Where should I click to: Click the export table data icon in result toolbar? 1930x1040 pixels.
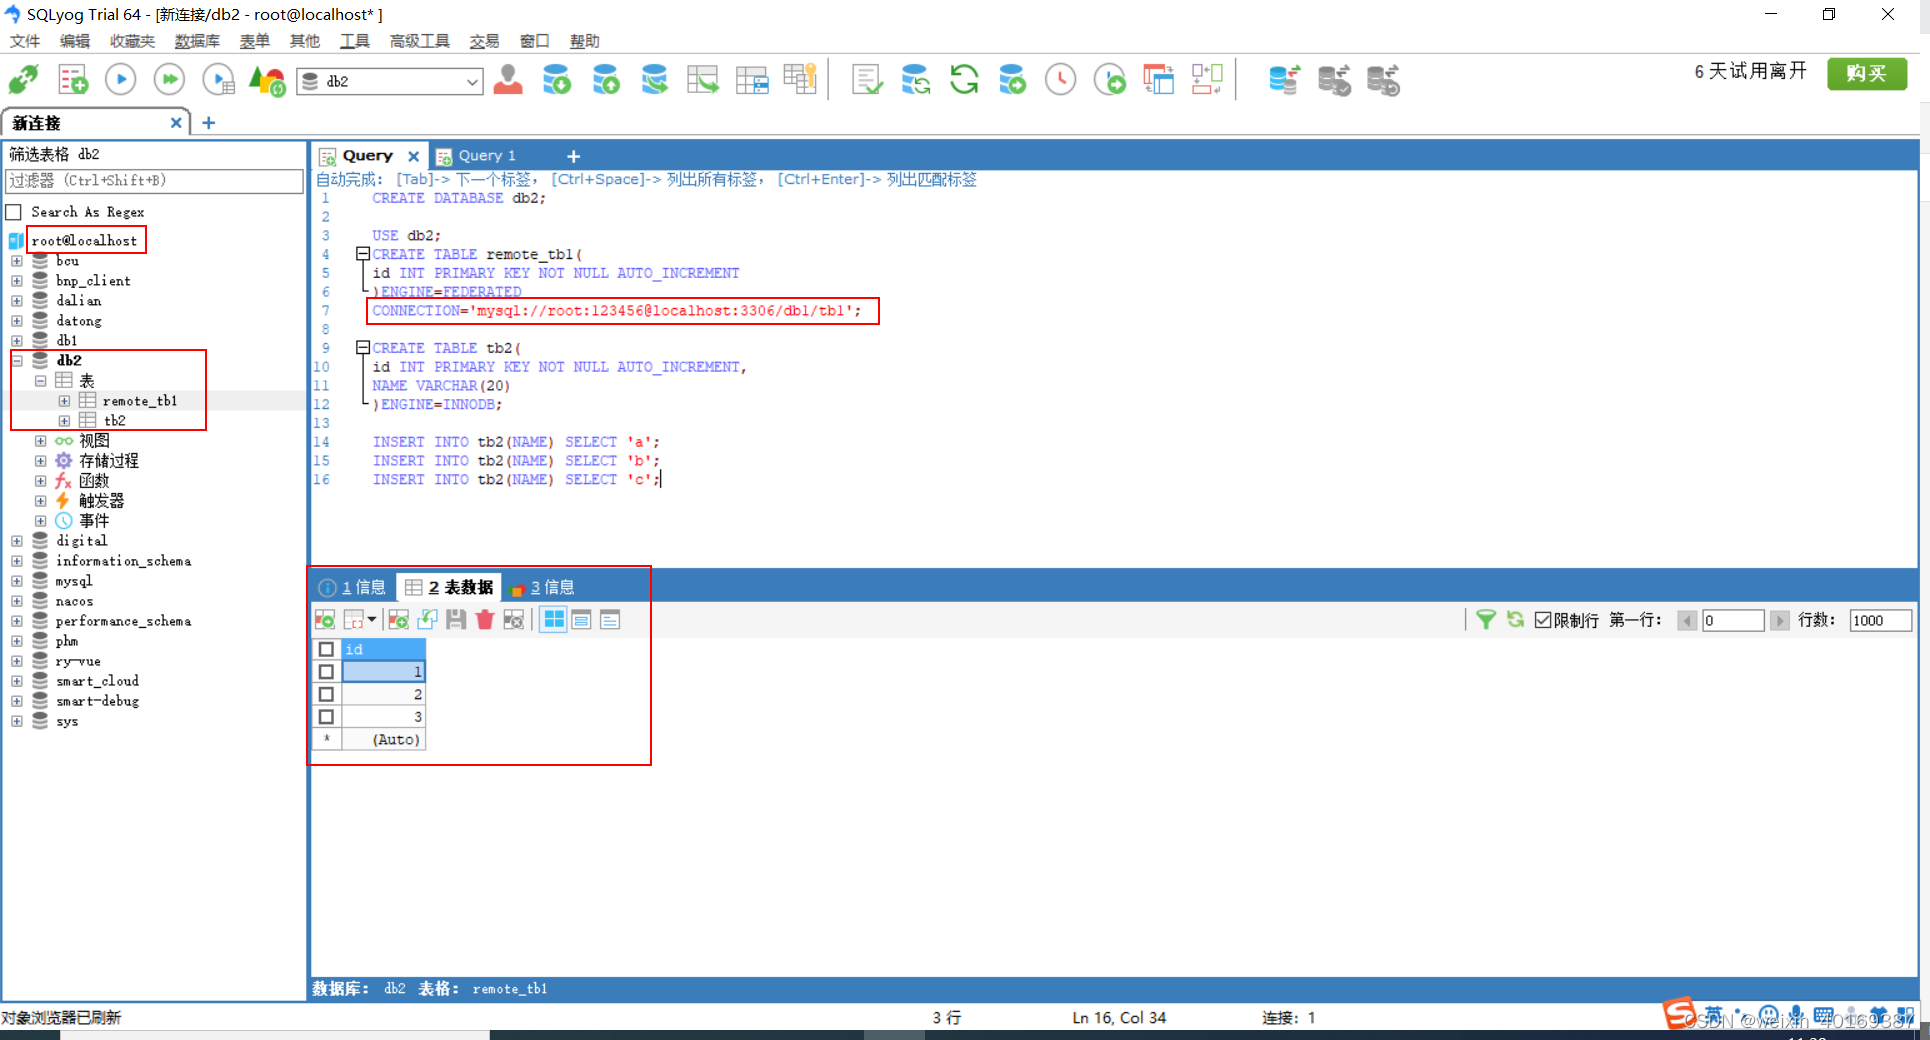(325, 620)
